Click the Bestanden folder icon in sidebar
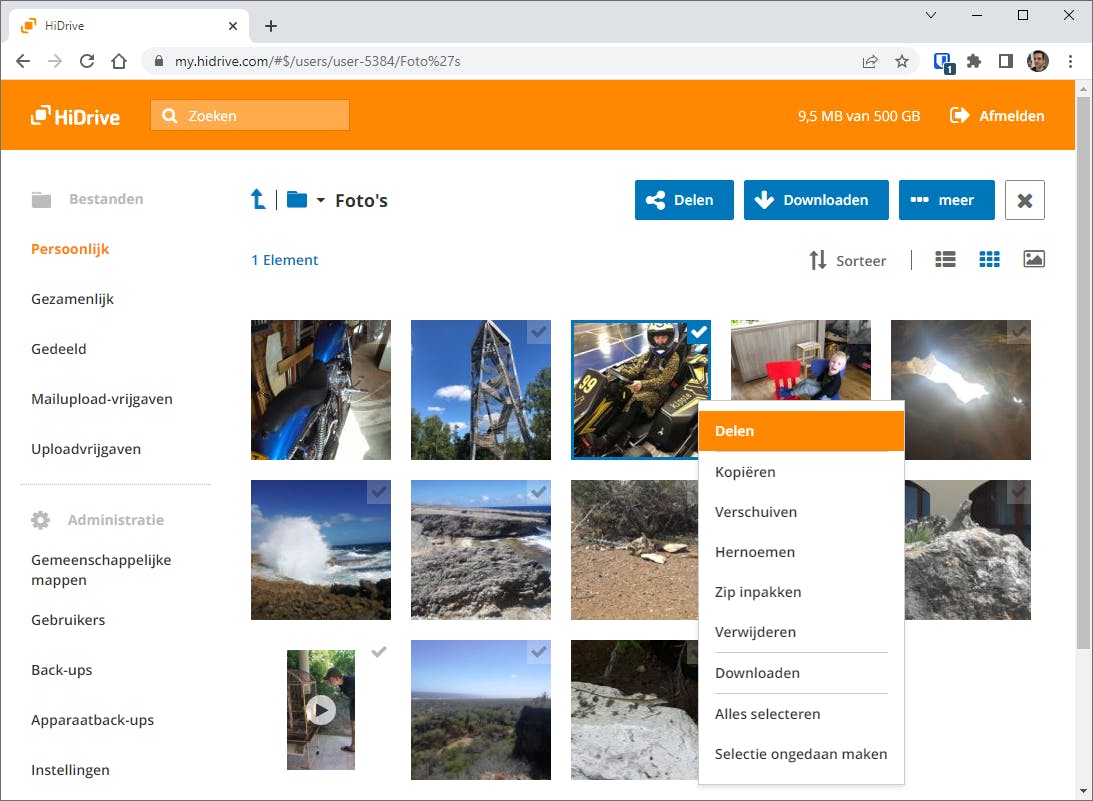 pos(41,199)
